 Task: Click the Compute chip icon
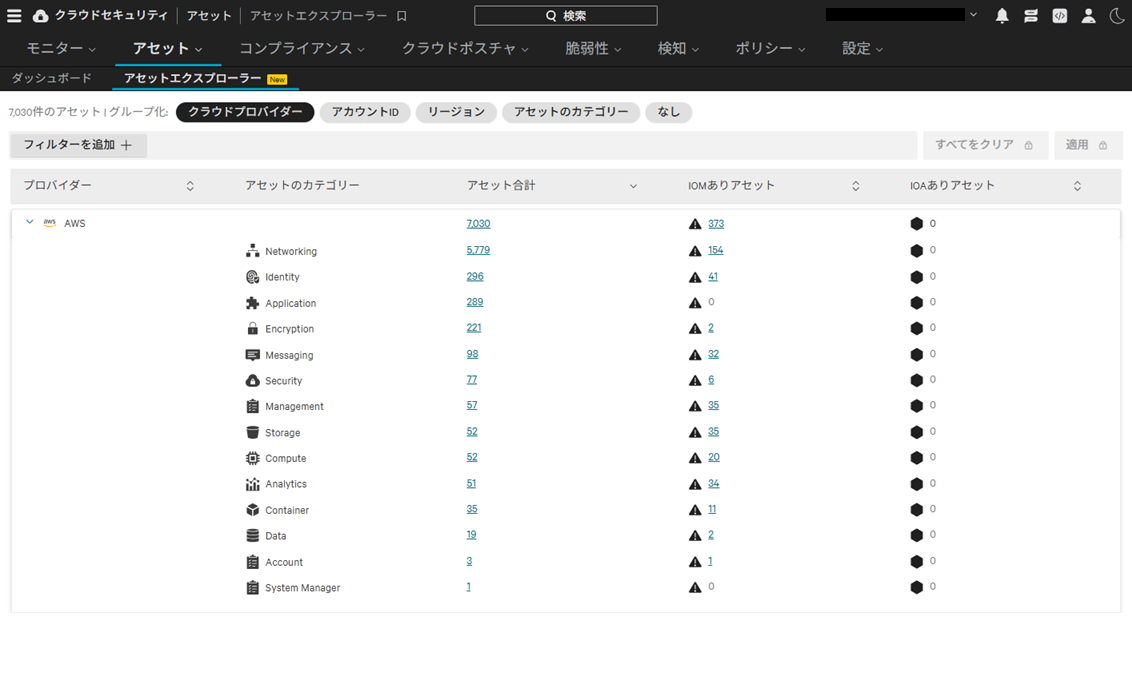(x=253, y=458)
